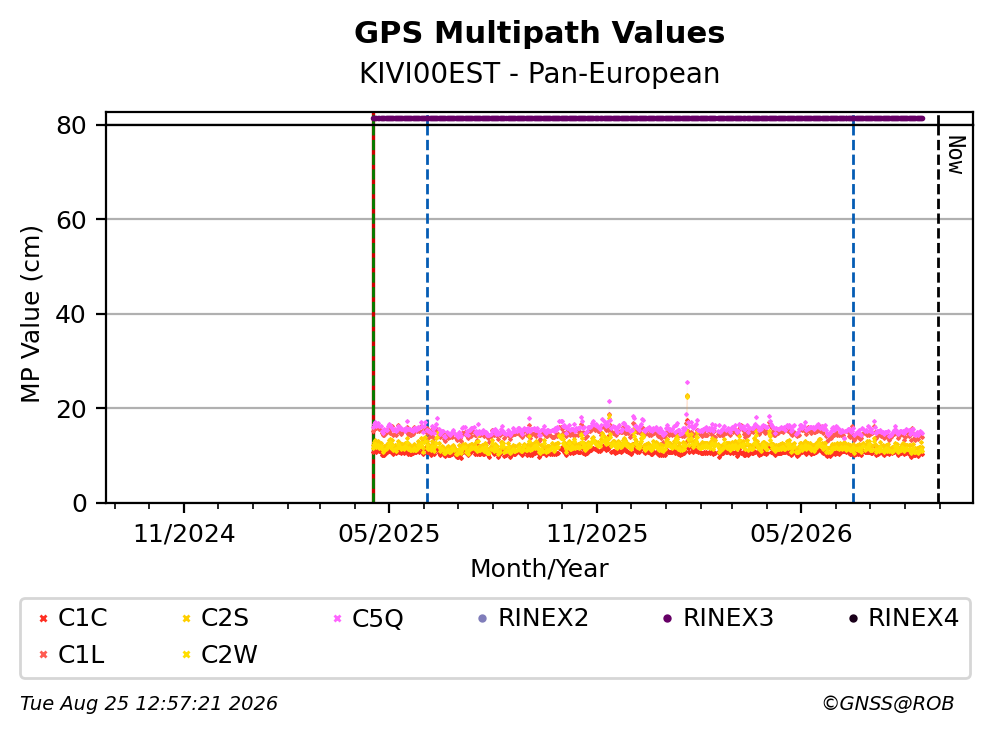Click the 05/2025 x-axis tick label

coord(389,534)
